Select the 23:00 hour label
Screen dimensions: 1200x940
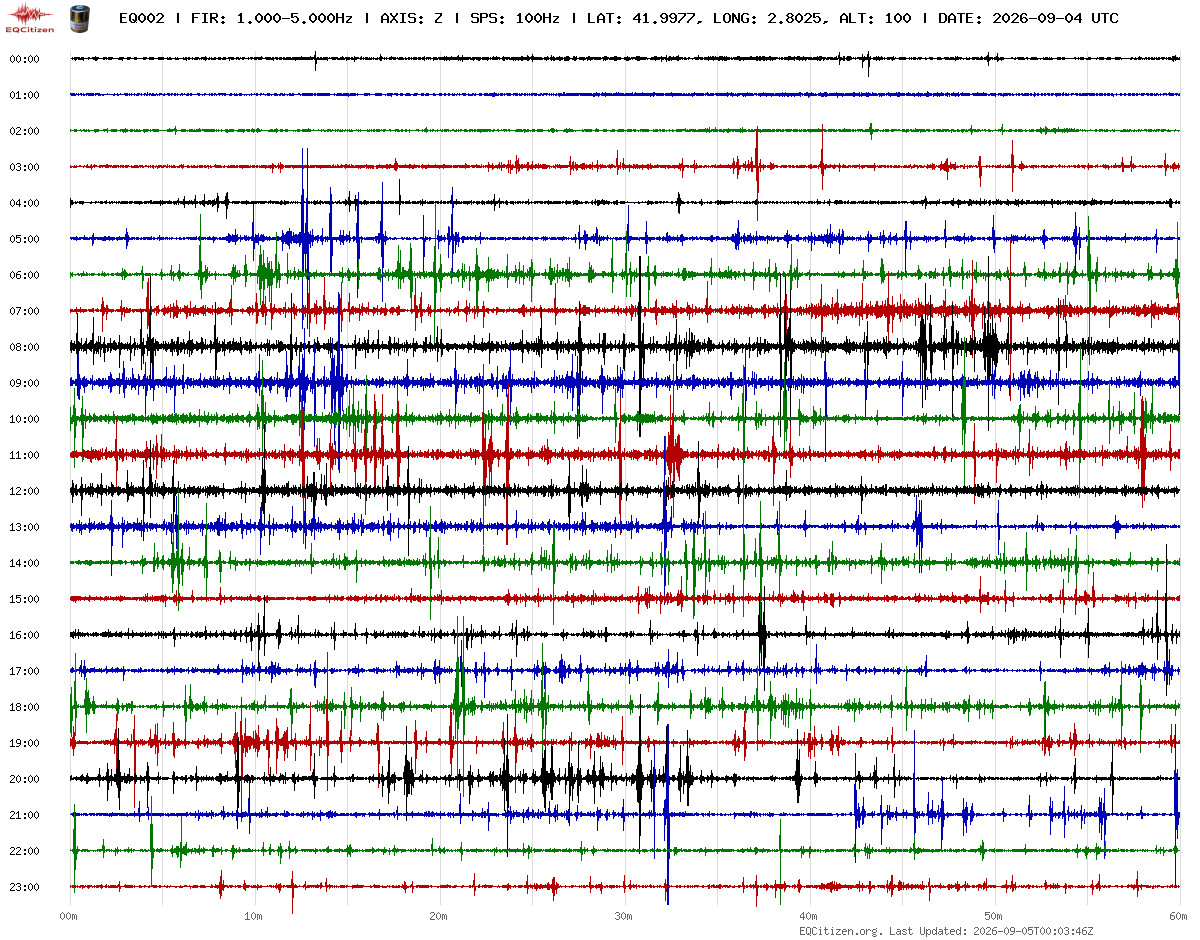tap(24, 887)
